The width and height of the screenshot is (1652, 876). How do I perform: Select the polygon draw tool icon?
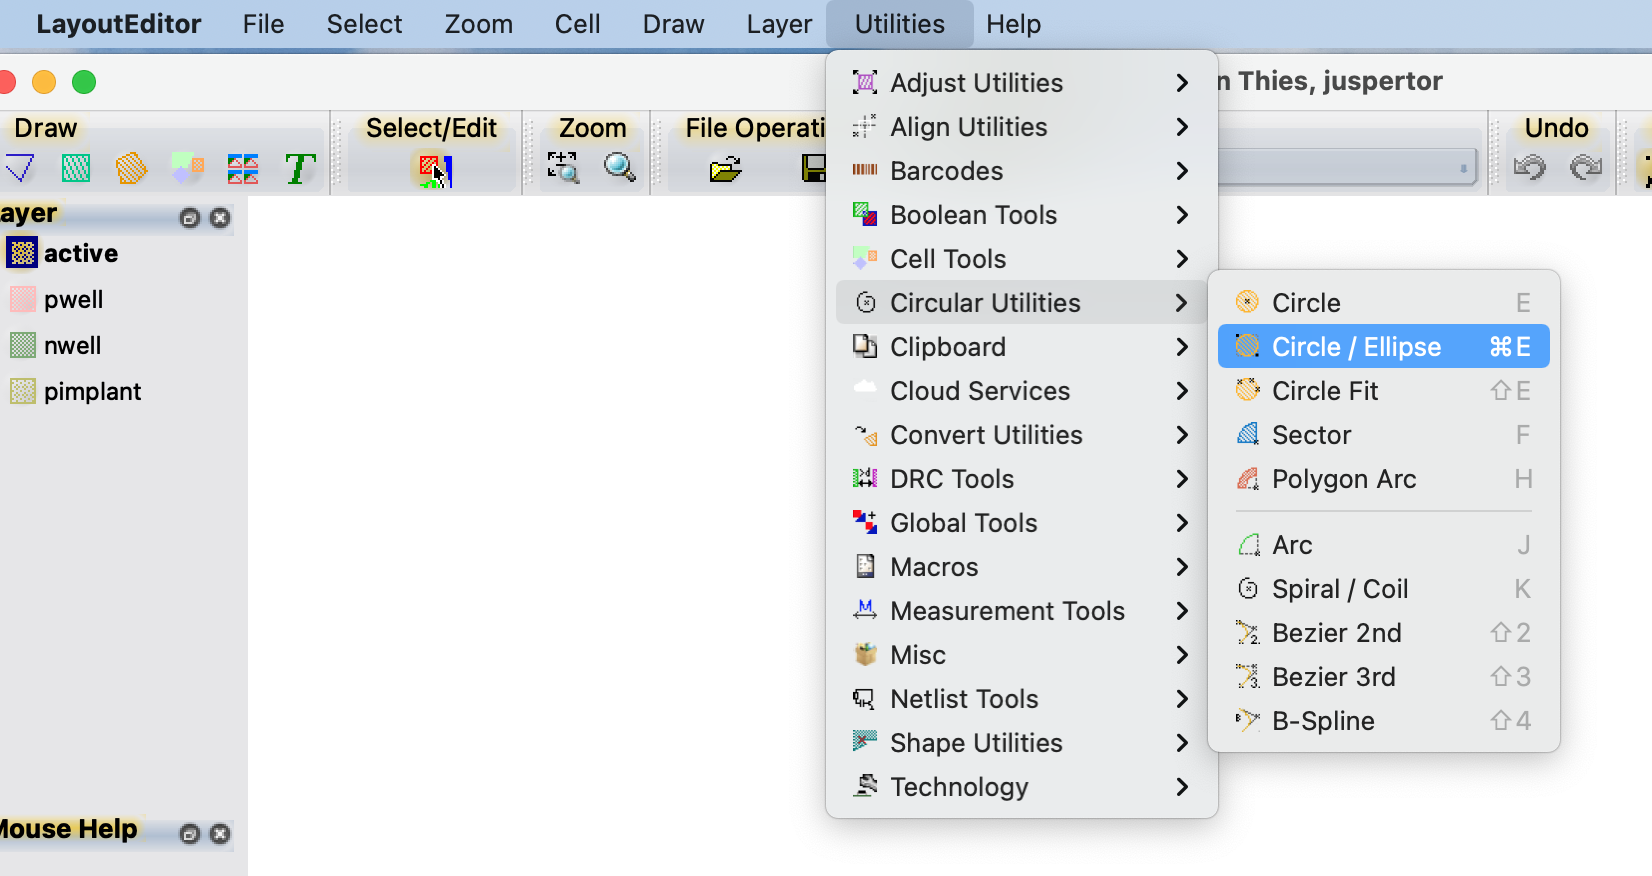pos(20,167)
